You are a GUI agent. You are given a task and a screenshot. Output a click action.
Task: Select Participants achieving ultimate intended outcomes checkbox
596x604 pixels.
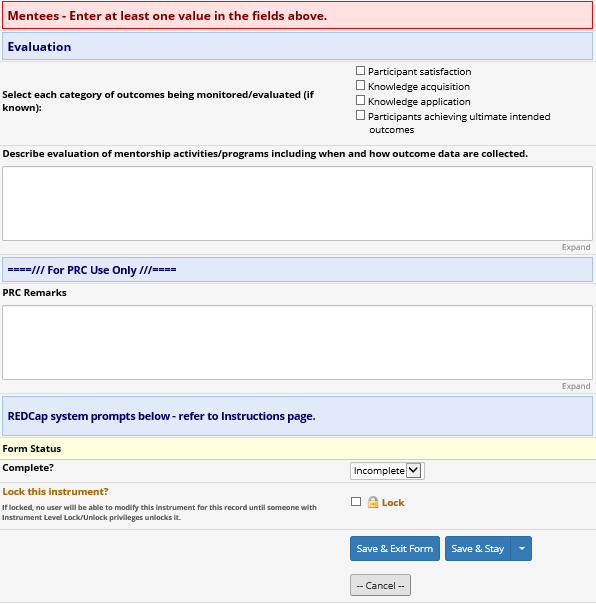tap(360, 116)
